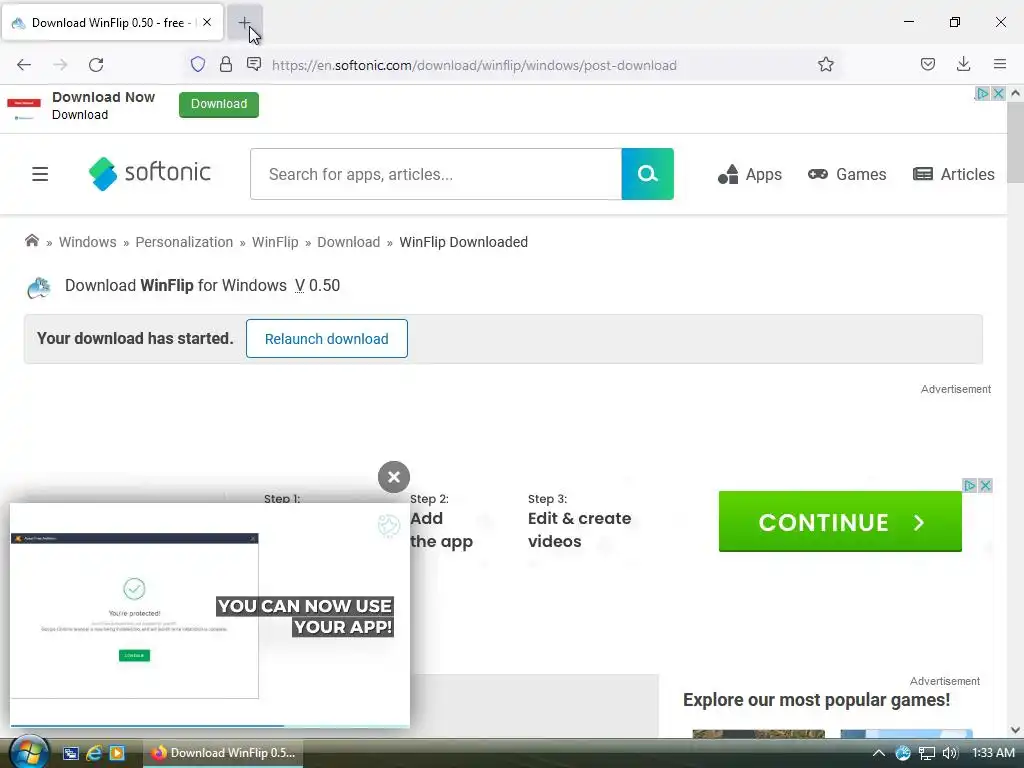1024x768 pixels.
Task: Open network status tray icon
Action: point(927,753)
